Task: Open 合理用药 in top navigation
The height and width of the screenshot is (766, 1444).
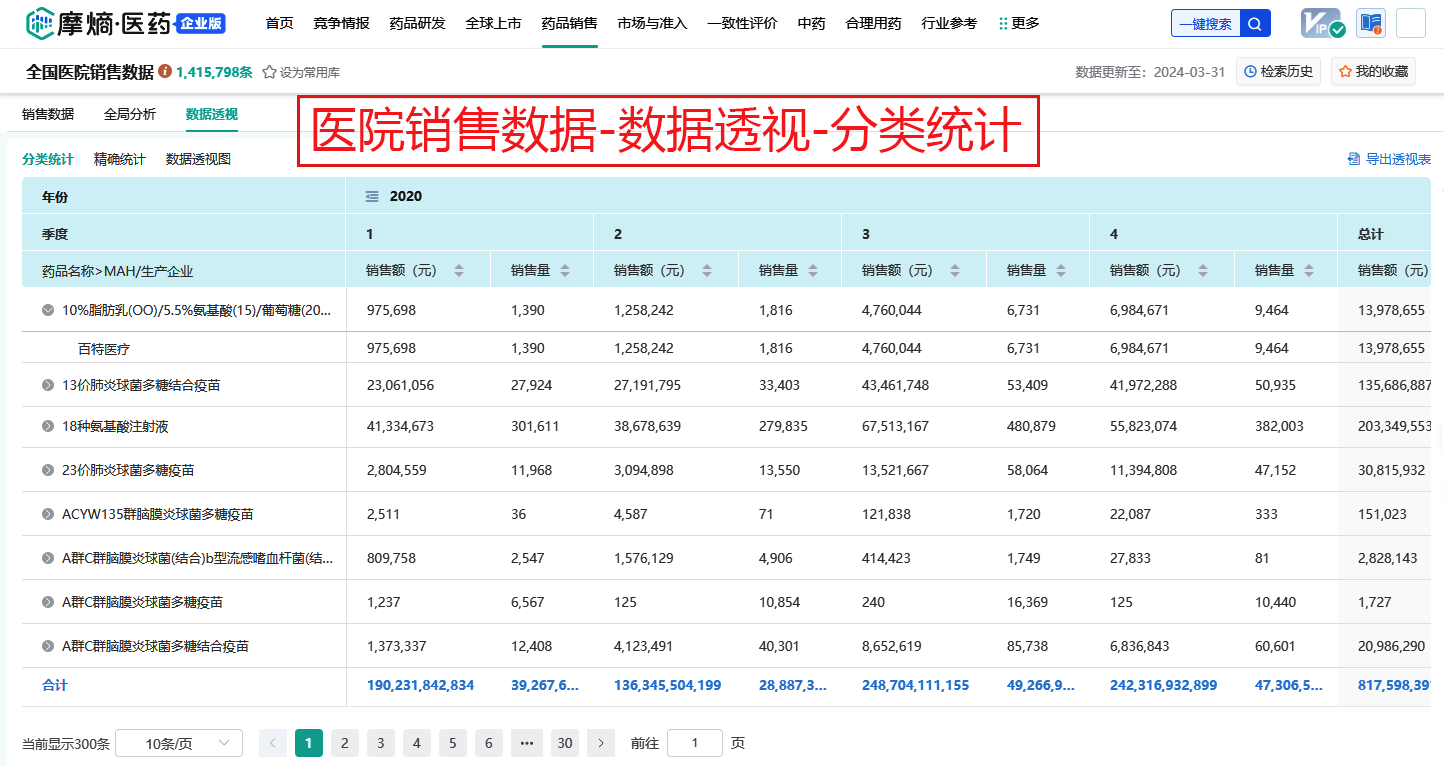Action: (x=873, y=23)
